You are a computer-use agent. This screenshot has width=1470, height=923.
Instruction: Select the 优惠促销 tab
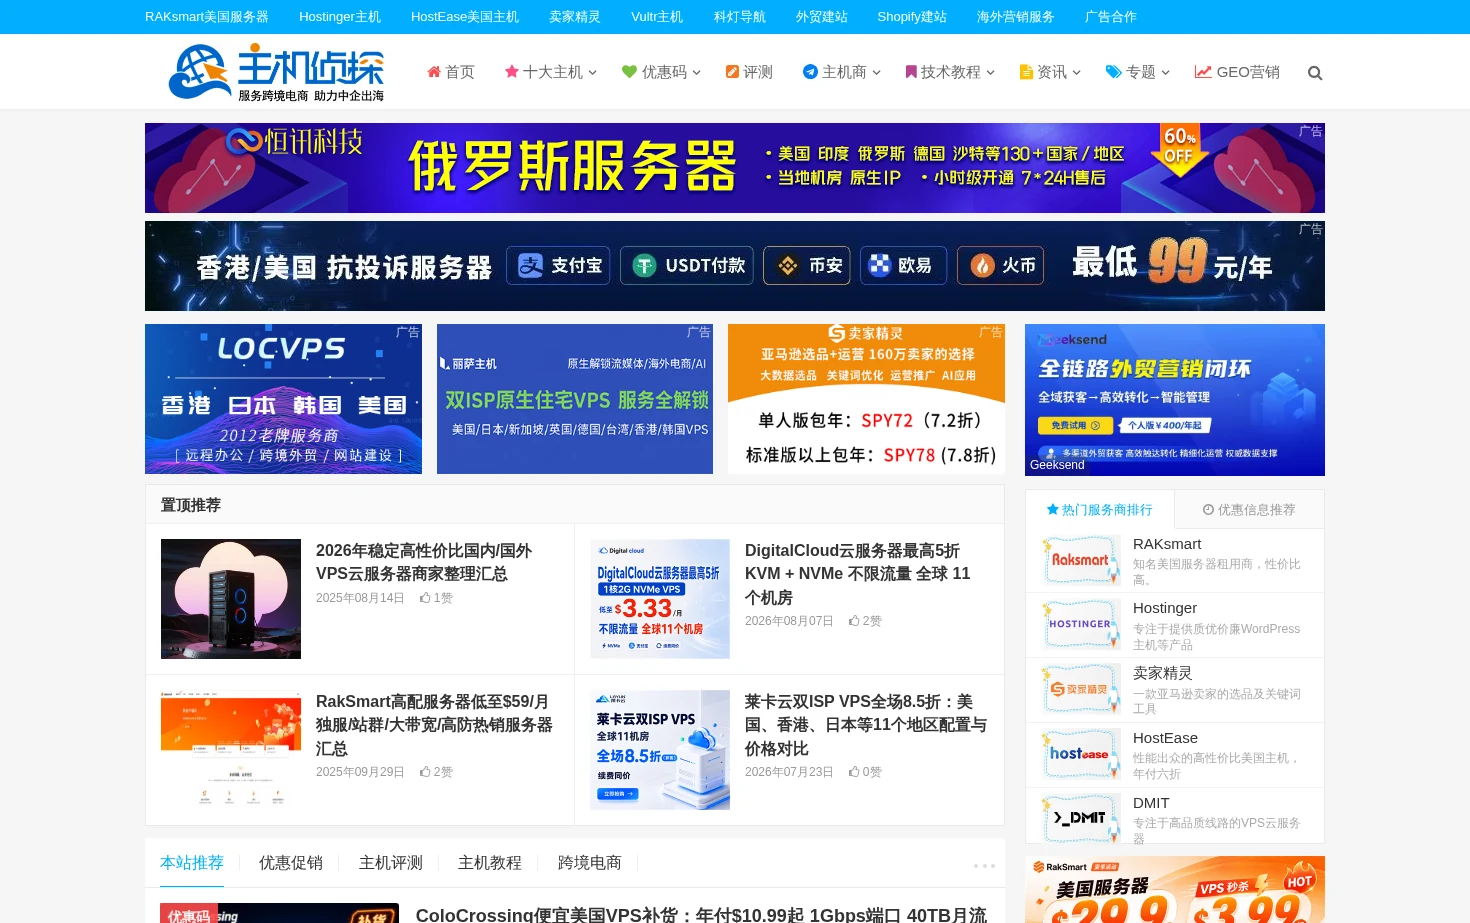click(x=291, y=863)
